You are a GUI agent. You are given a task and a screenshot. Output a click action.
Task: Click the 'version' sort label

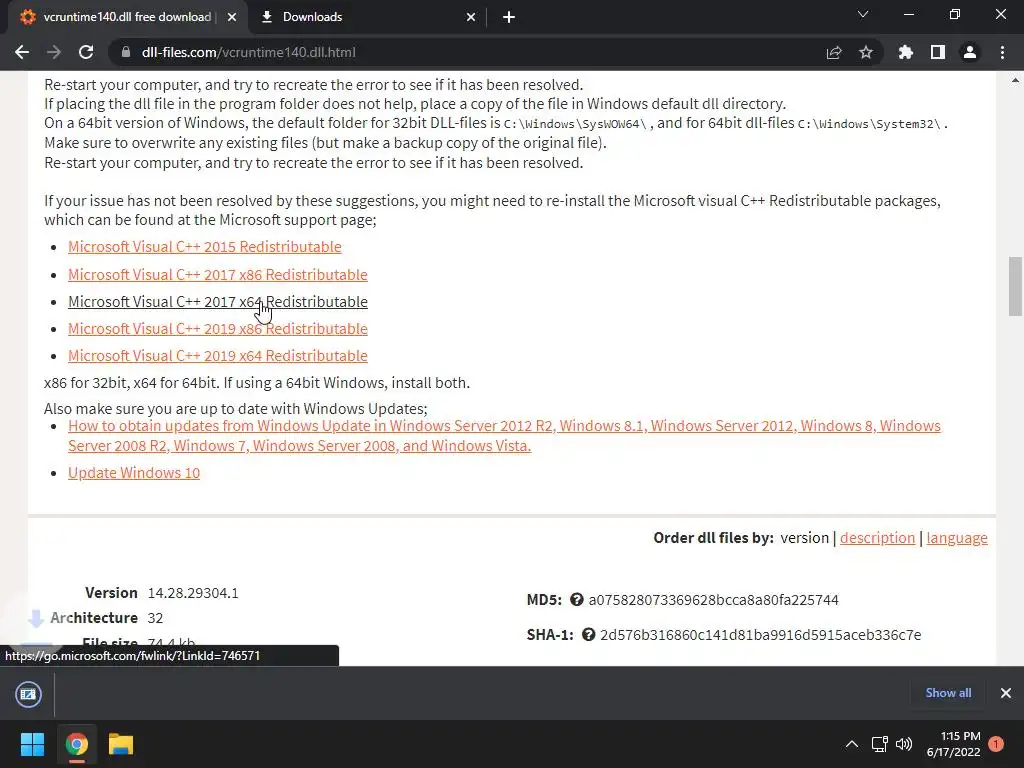tap(805, 537)
